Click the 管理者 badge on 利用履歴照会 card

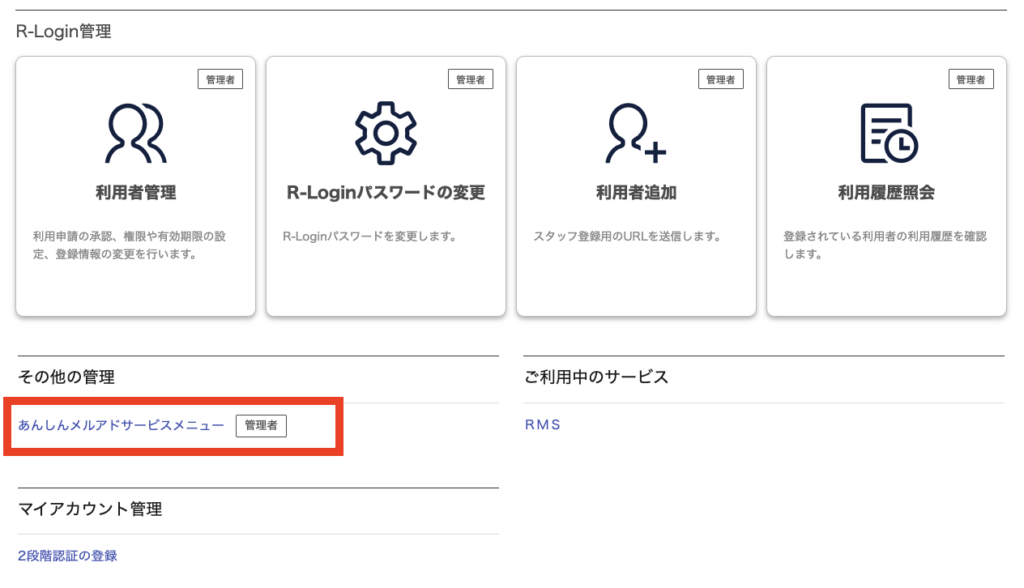click(972, 79)
